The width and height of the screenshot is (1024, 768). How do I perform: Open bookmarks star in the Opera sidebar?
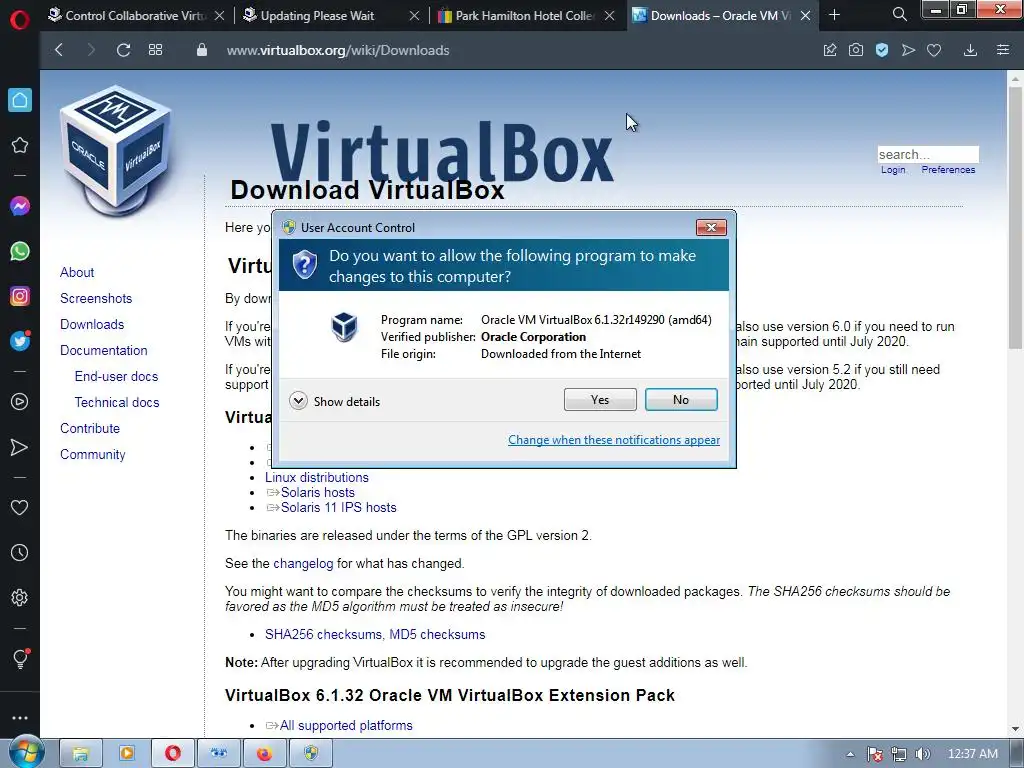point(20,145)
